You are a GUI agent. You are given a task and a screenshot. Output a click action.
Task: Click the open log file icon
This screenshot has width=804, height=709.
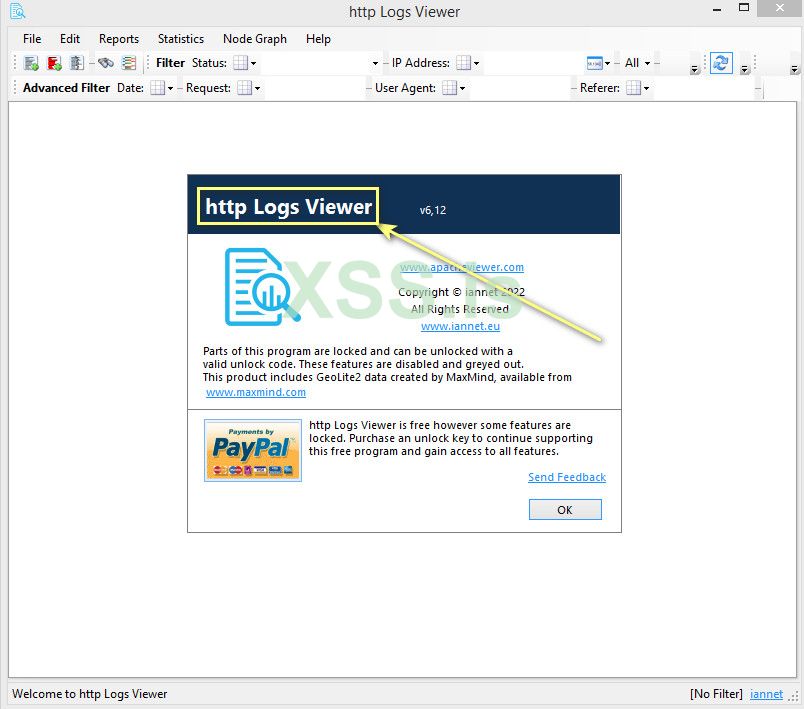[x=31, y=63]
